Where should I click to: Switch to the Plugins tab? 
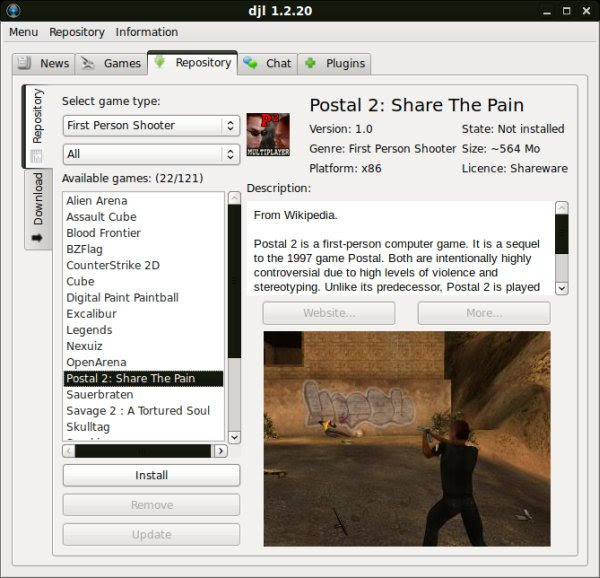pyautogui.click(x=334, y=63)
